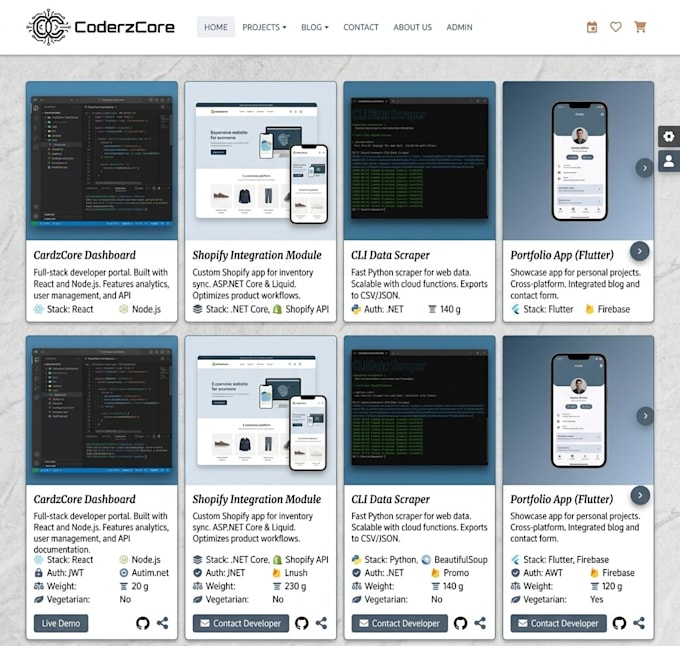Open GitHub icon on bottom Shopify Integration card
Image resolution: width=680 pixels, height=646 pixels.
(x=301, y=623)
